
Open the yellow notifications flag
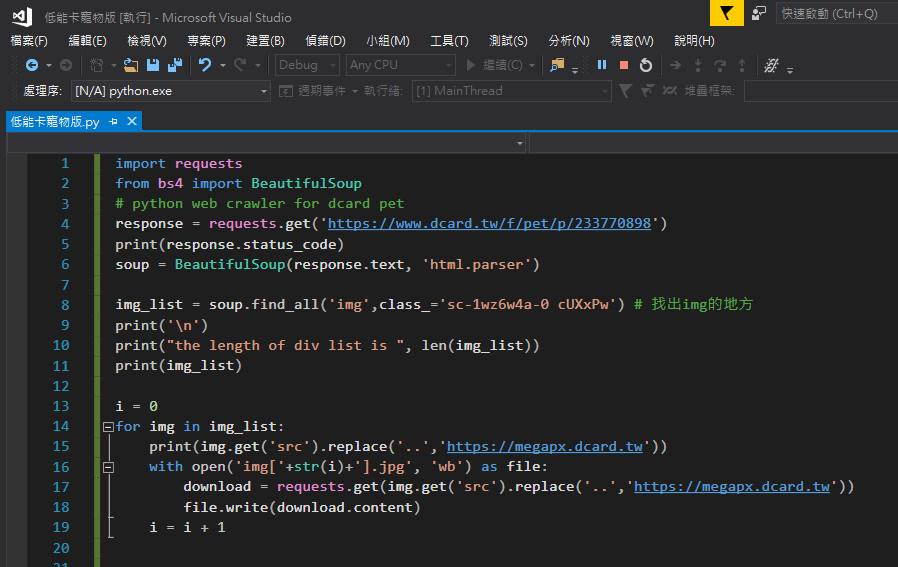click(726, 13)
